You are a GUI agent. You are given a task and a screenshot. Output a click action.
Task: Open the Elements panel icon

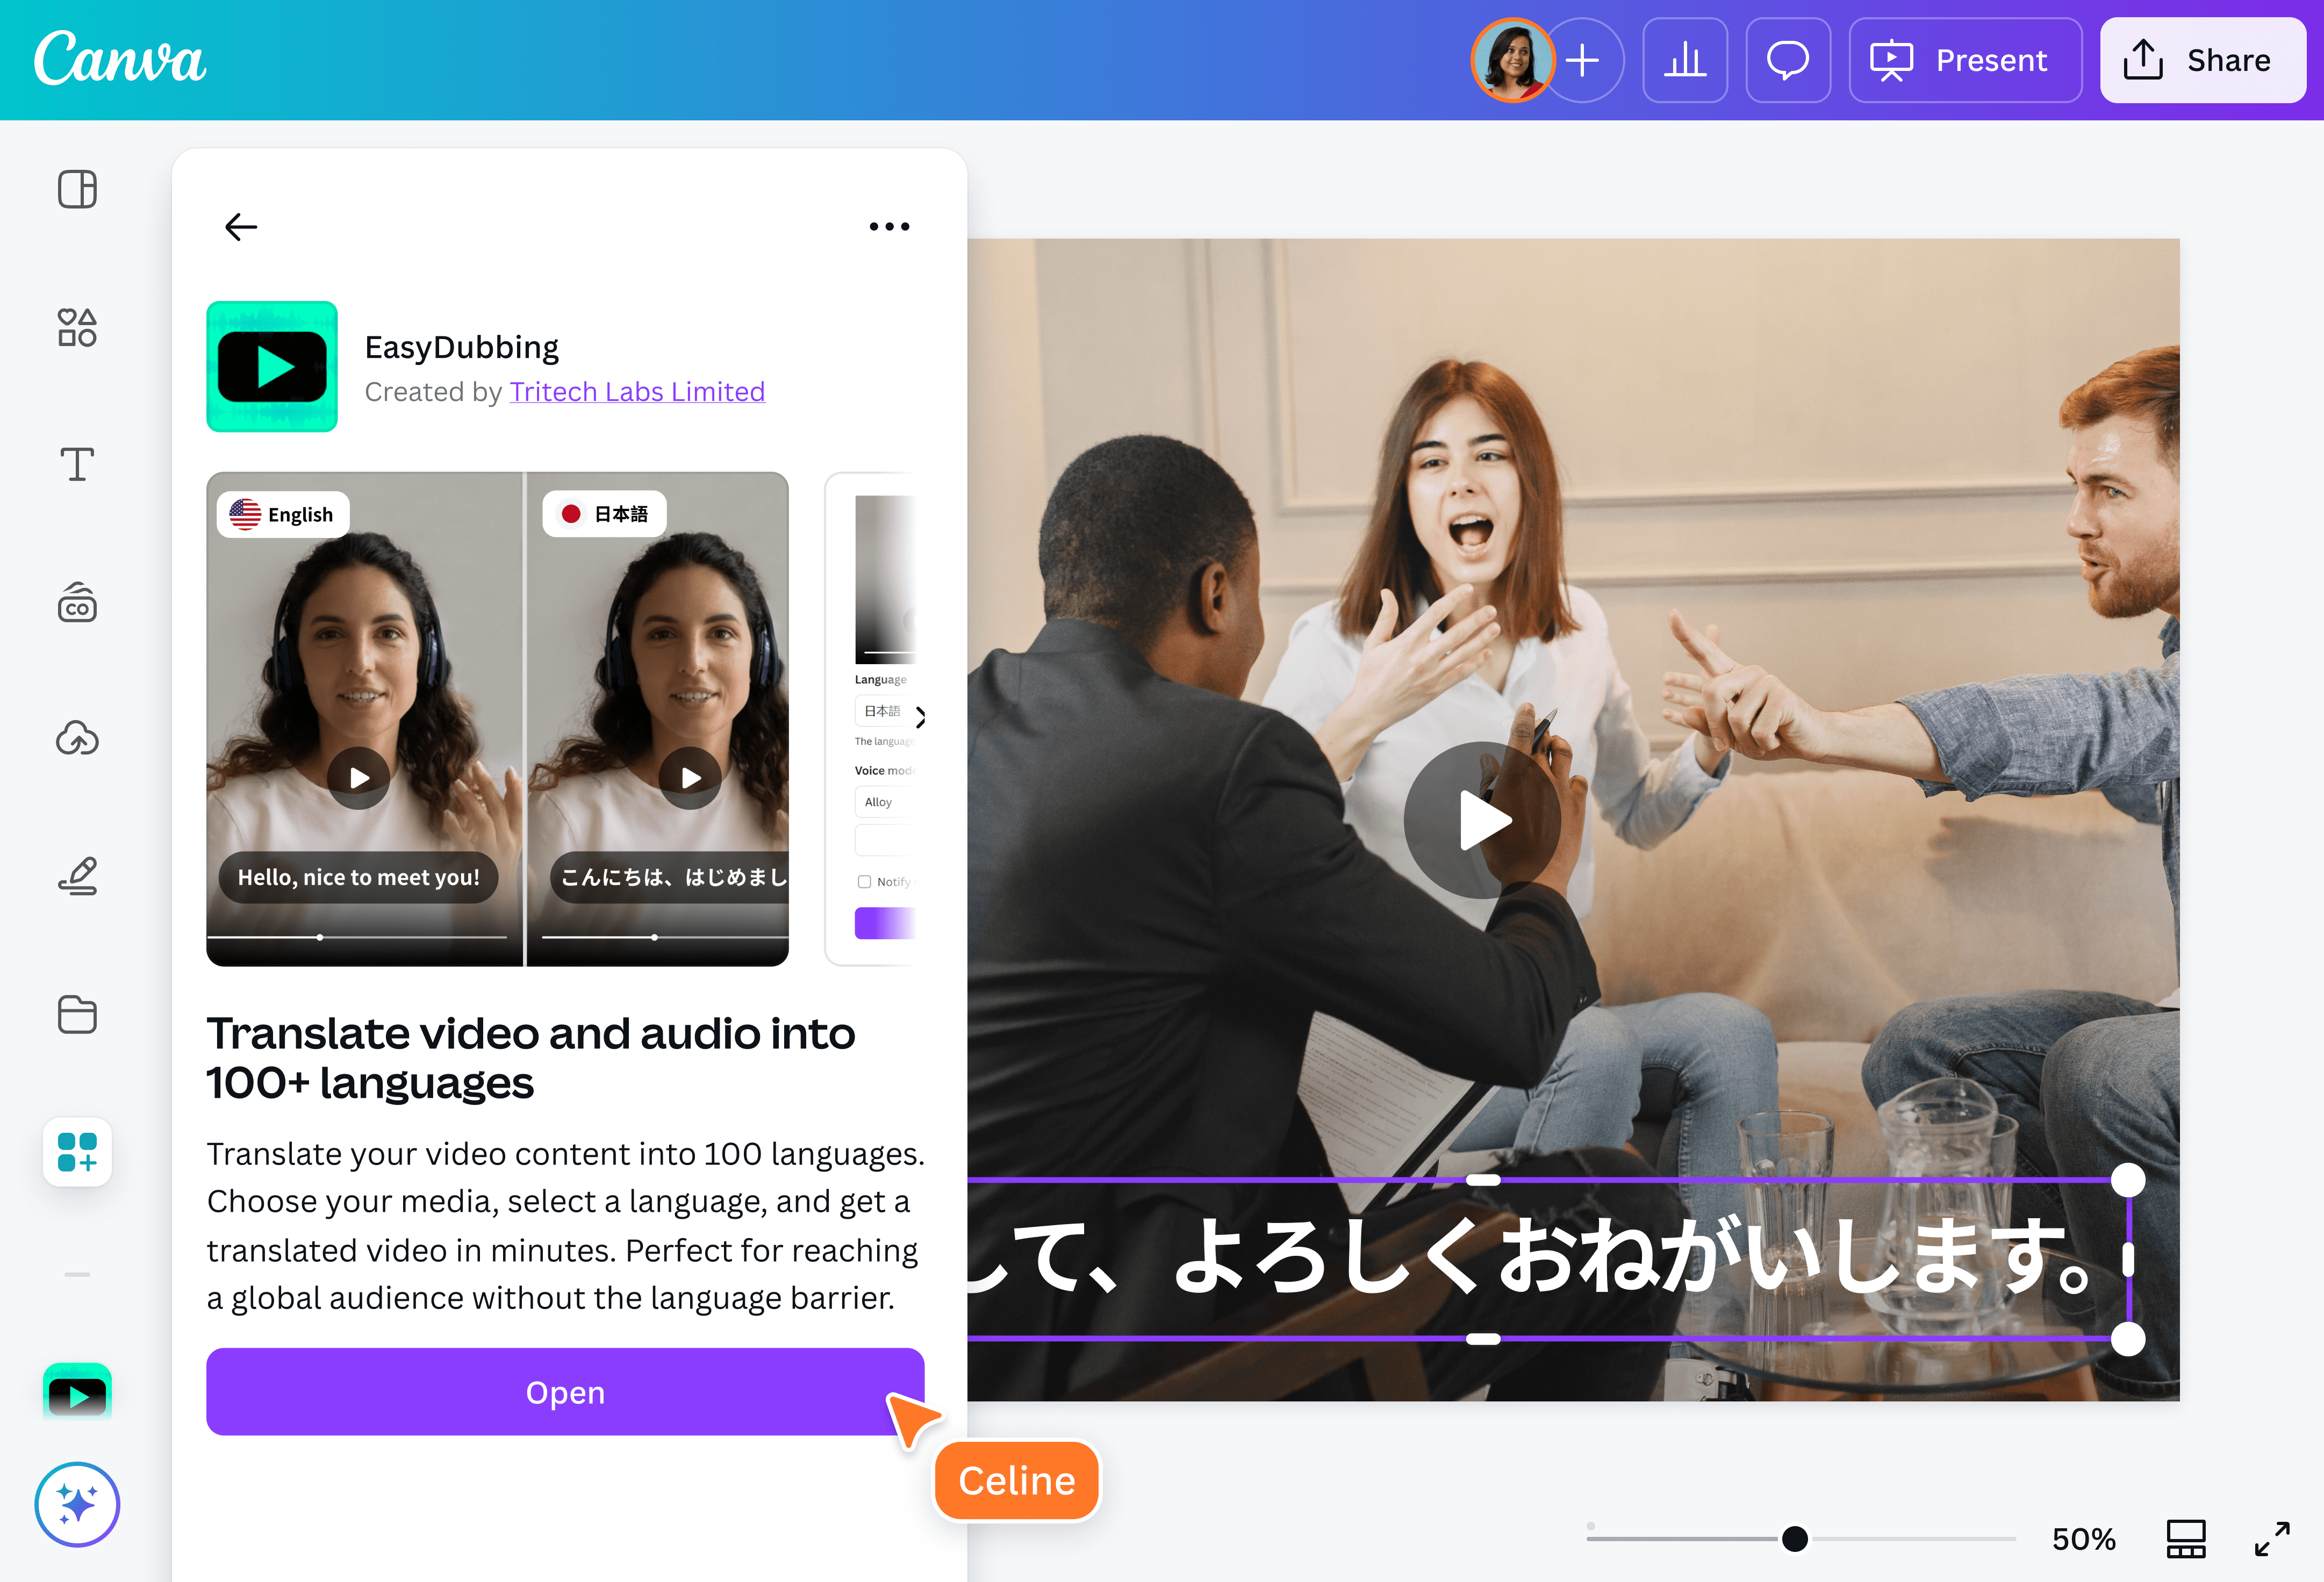77,327
